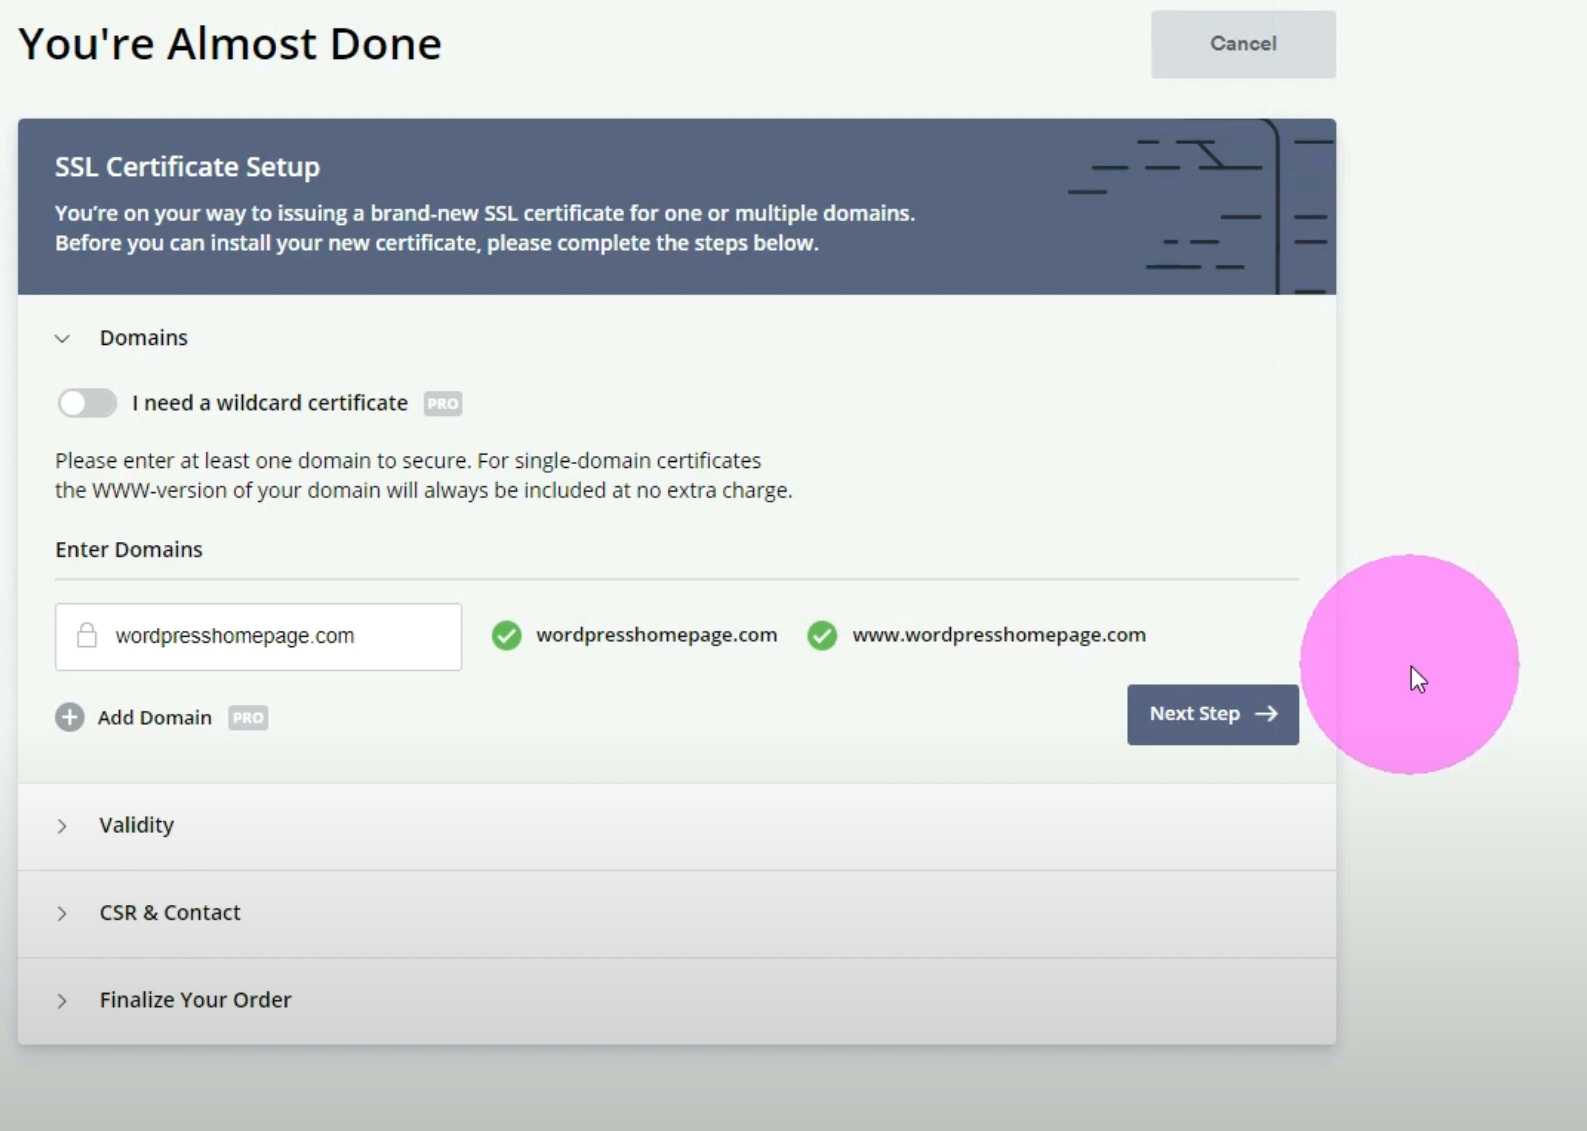Viewport: 1587px width, 1131px height.
Task: Expand the CSR & Contact chevron
Action: [62, 914]
